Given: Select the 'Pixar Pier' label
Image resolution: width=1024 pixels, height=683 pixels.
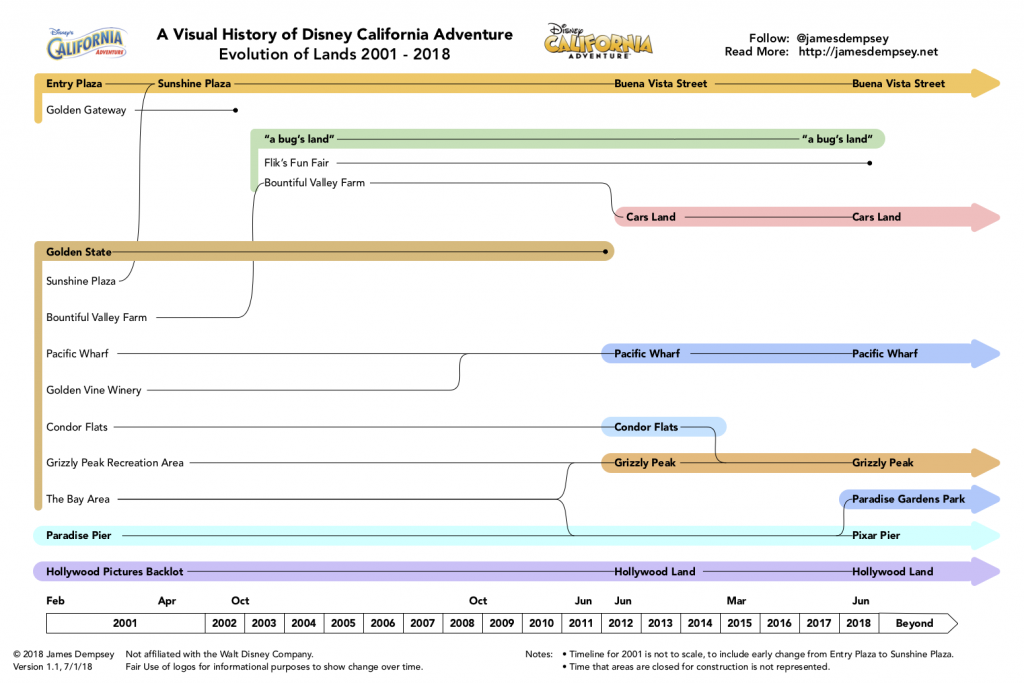Looking at the screenshot, I should click(x=876, y=535).
